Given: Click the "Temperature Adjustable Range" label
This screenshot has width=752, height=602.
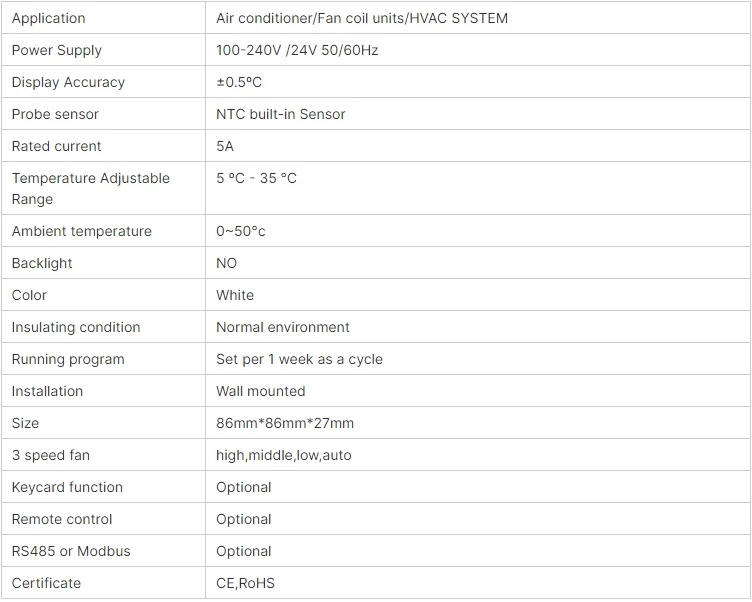Looking at the screenshot, I should [90, 188].
